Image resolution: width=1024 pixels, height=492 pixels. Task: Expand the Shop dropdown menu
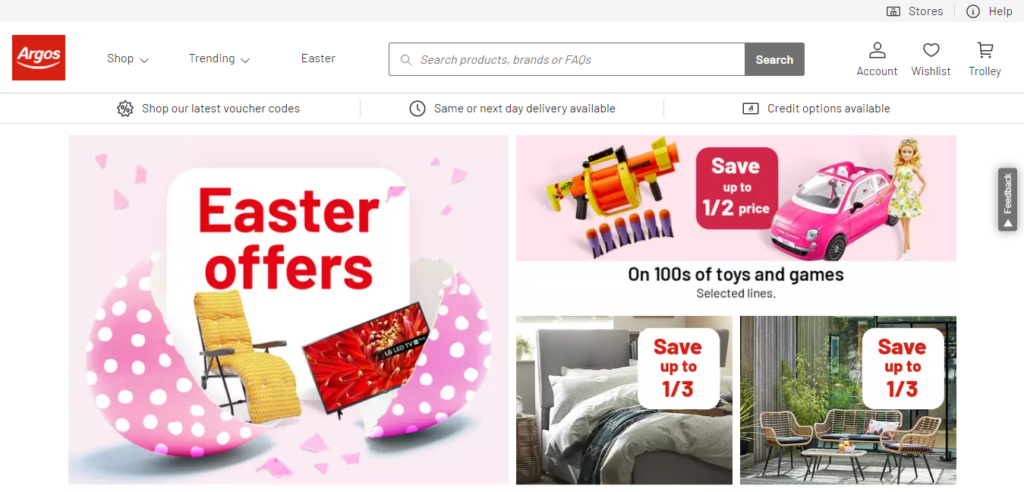click(x=128, y=58)
